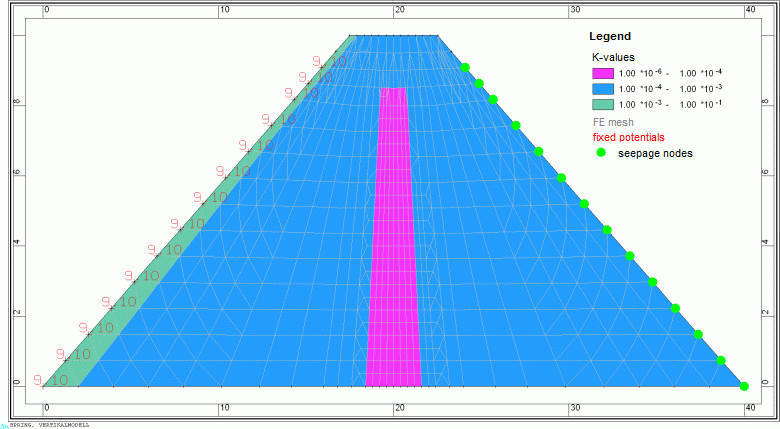Click the magenta core zone of the dam
The image size is (780, 429).
[x=394, y=250]
